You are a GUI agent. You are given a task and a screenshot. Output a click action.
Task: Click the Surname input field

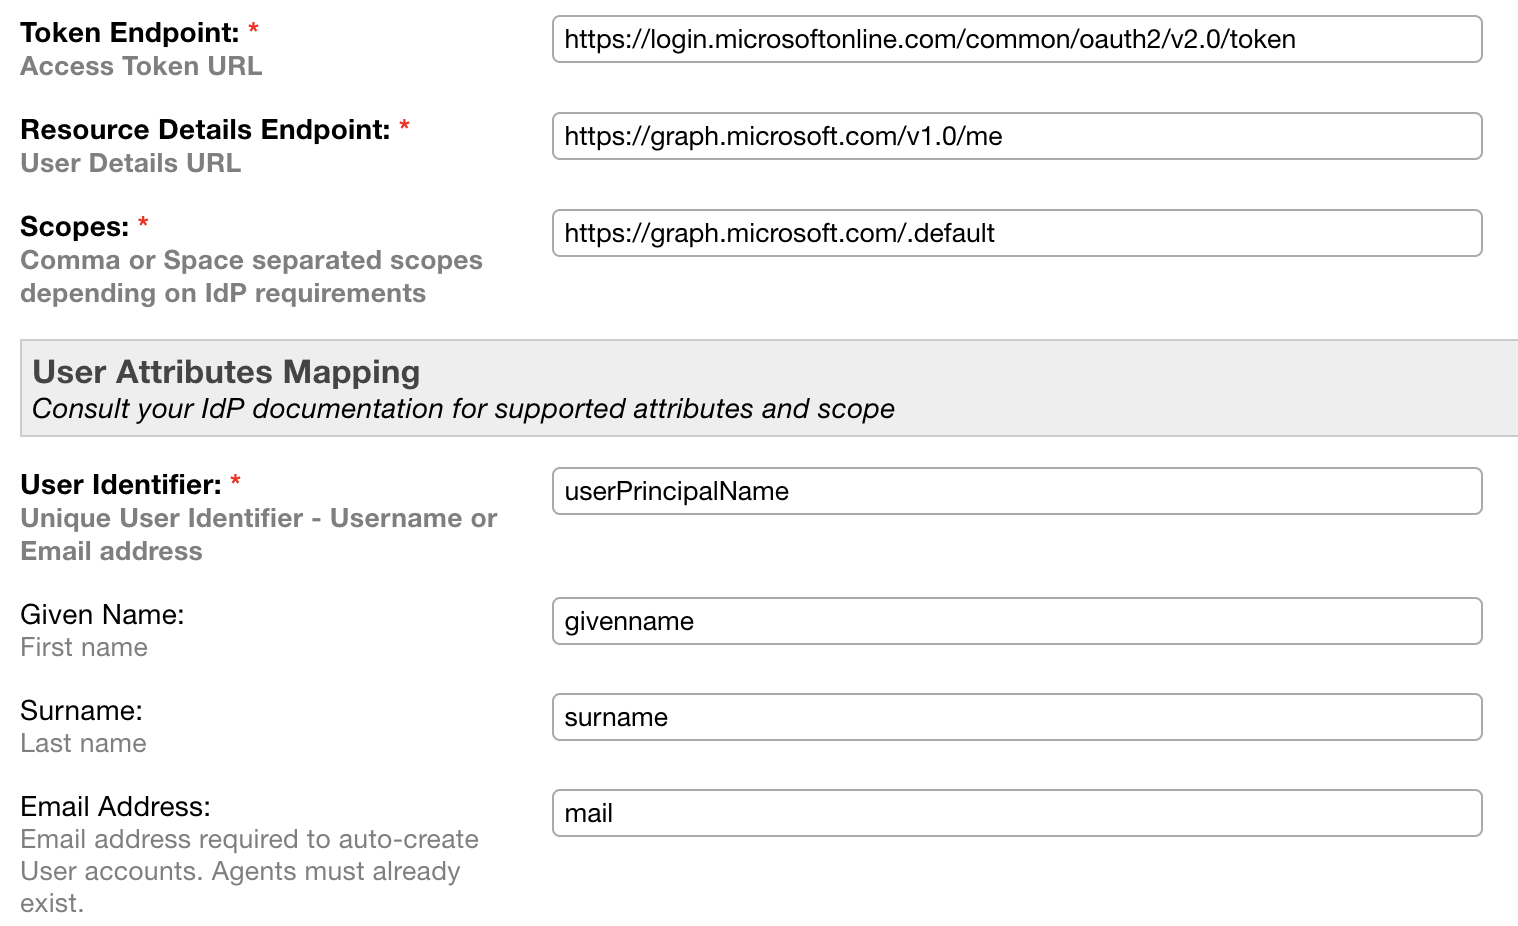[1015, 717]
